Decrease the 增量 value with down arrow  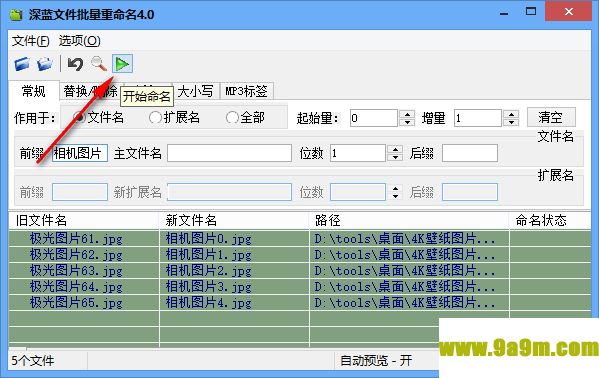click(x=511, y=122)
